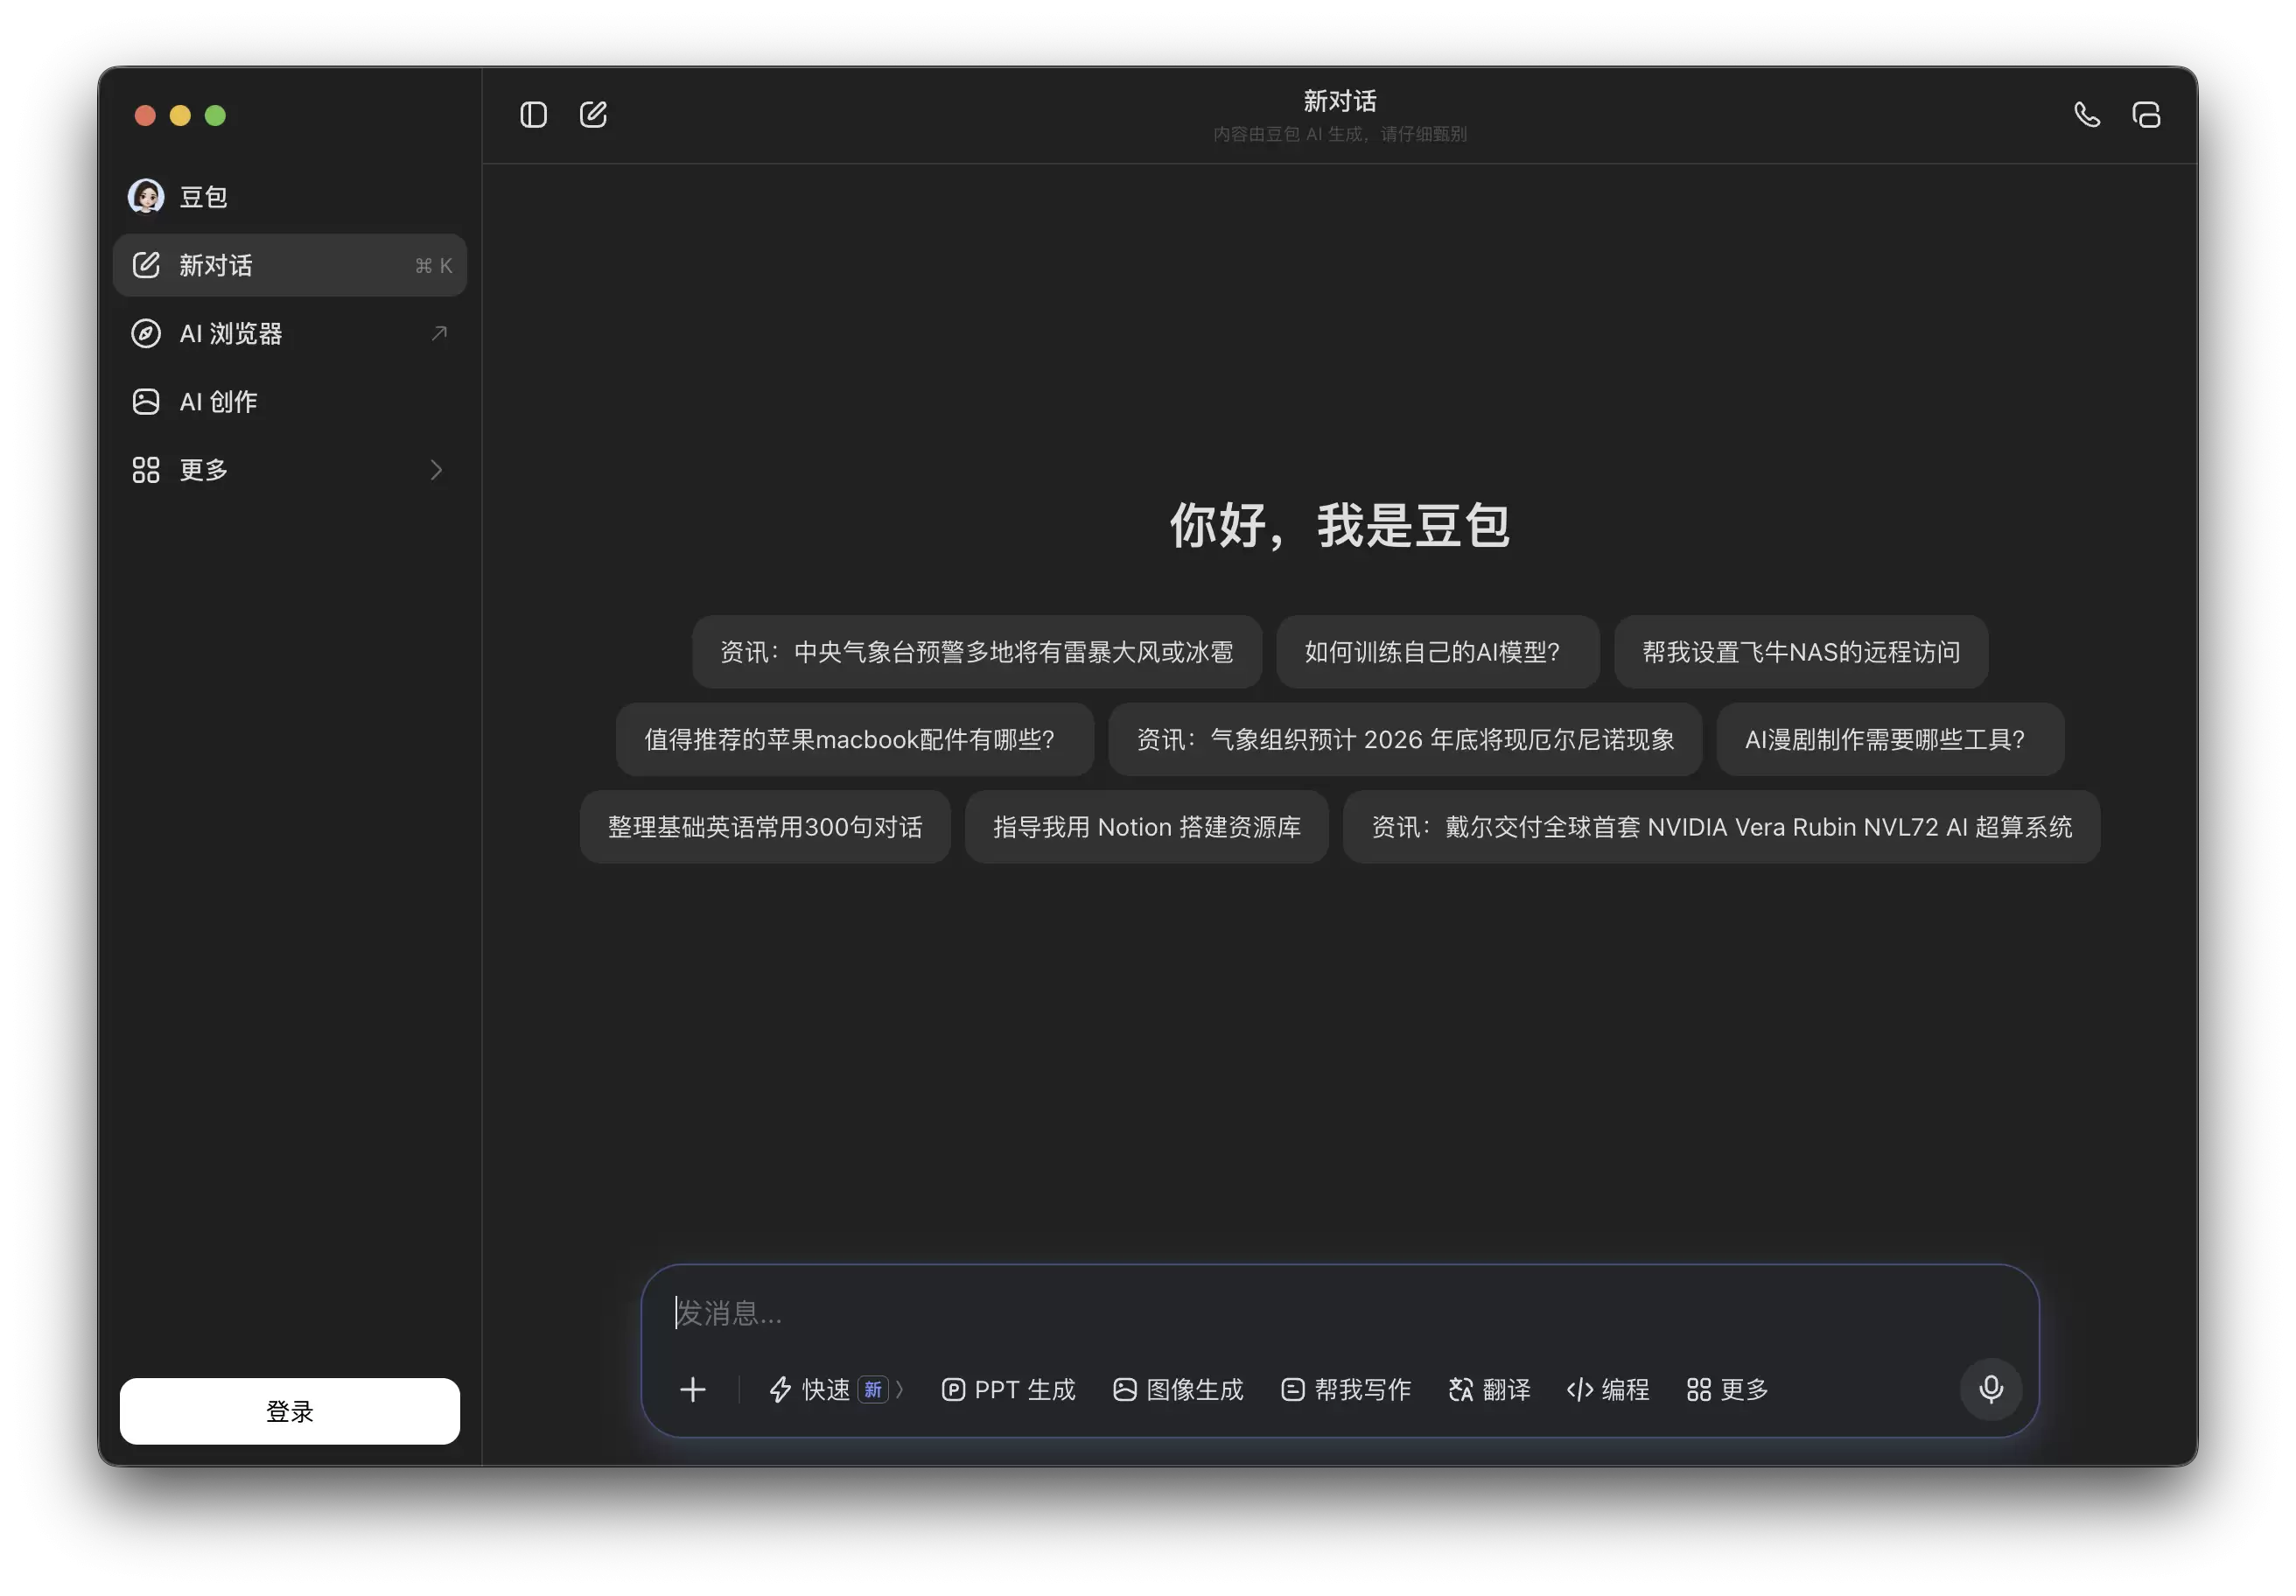Image resolution: width=2296 pixels, height=1596 pixels.
Task: Click the red window close button
Action: pyautogui.click(x=145, y=115)
